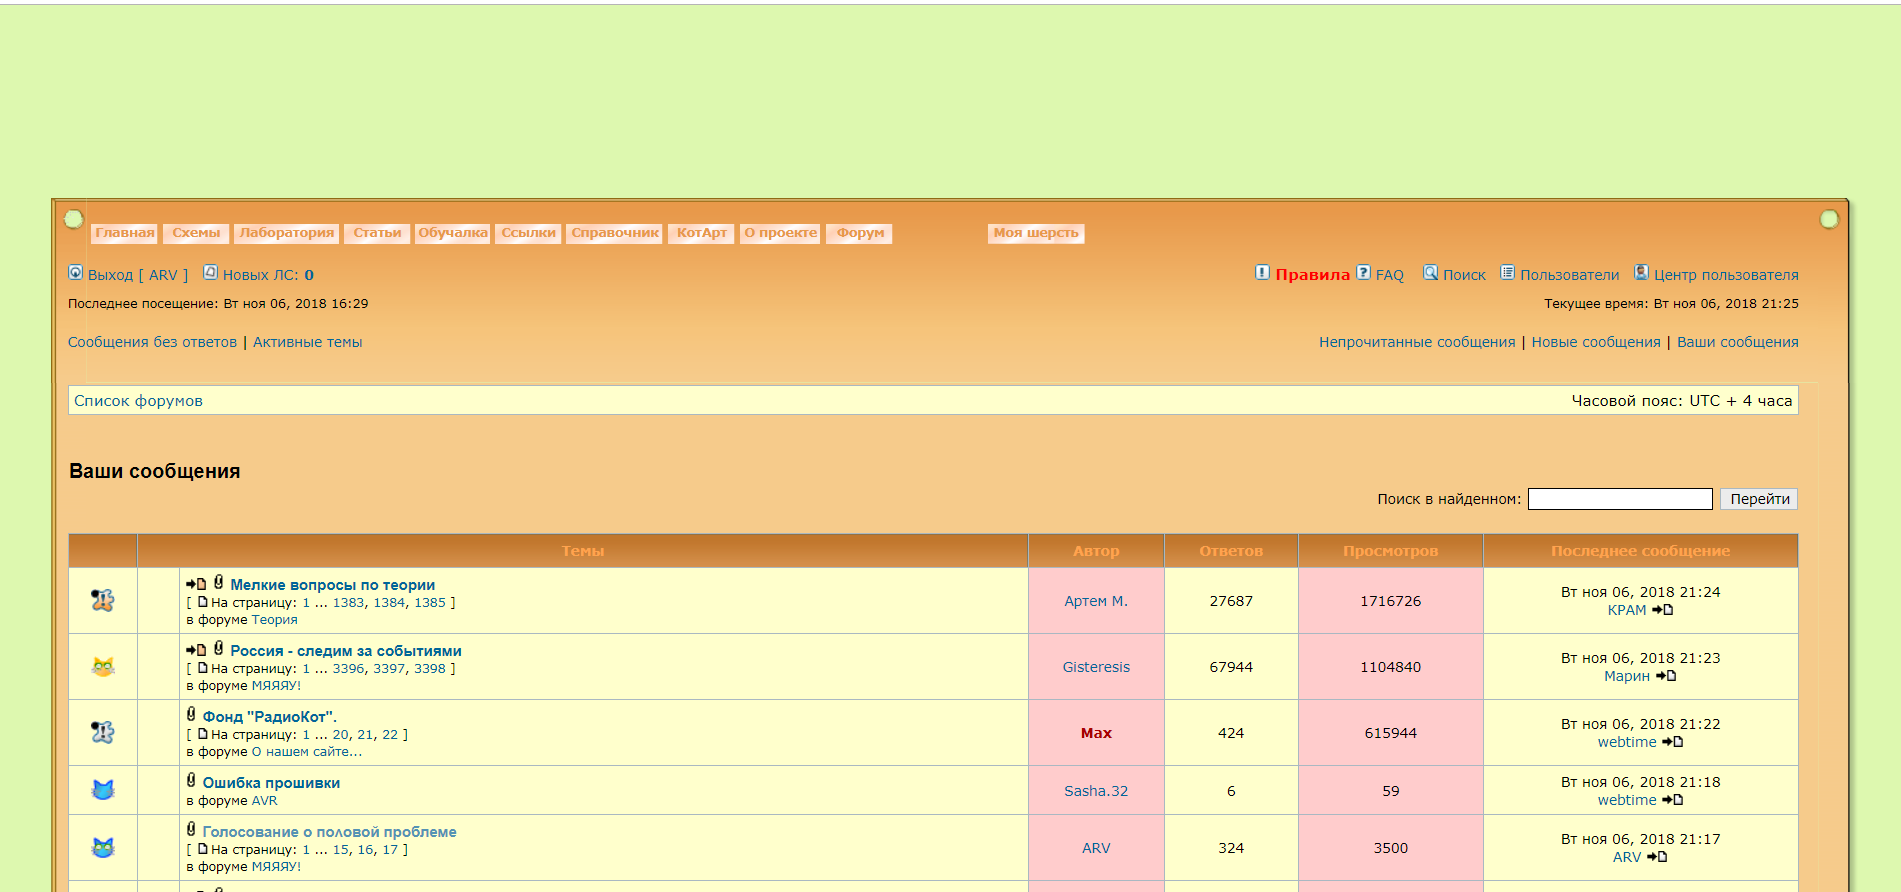
Task: Click the blue cat icon in the Ошибка прошивки row
Action: [103, 790]
